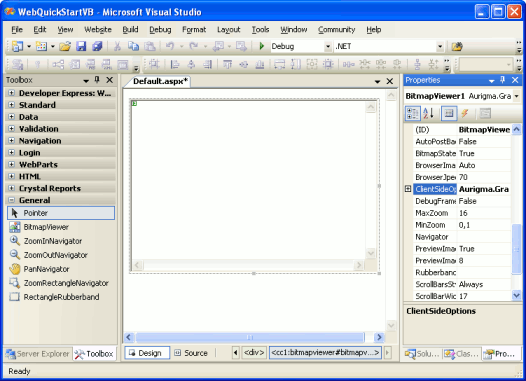This screenshot has height=381, width=526.
Task: Sort properties with Alphabetical A-Z icon
Action: coord(428,113)
